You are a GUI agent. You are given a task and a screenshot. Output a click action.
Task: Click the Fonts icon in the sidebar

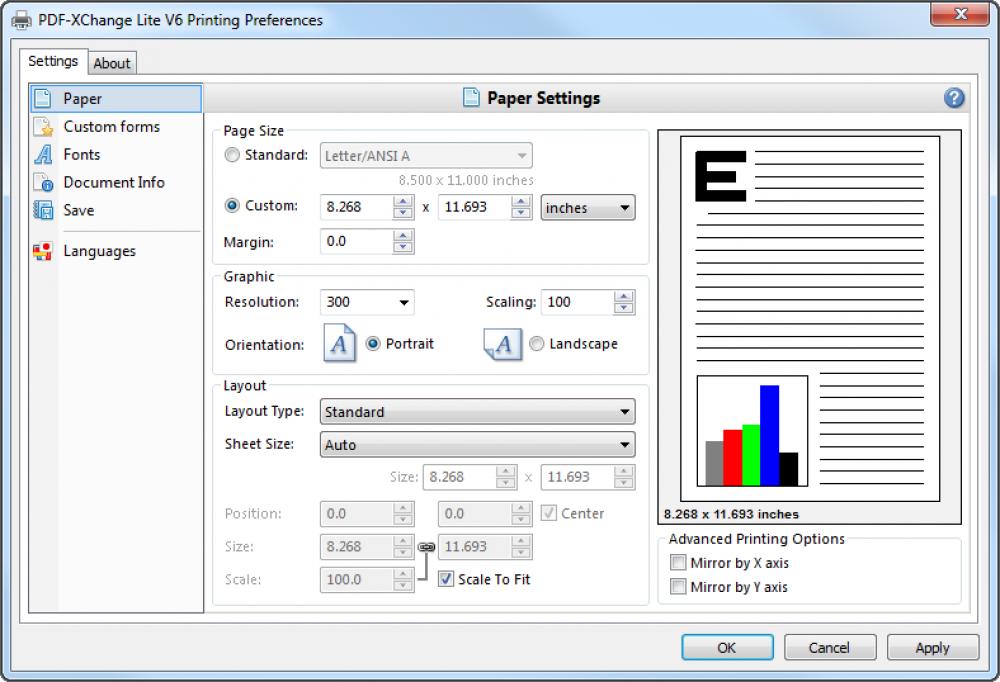click(41, 154)
